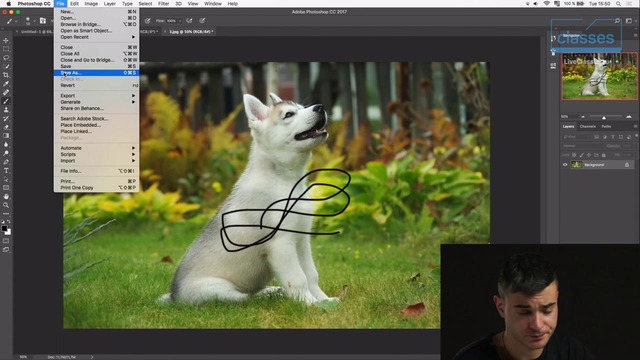Image resolution: width=640 pixels, height=360 pixels.
Task: Select the Crop tool
Action: pos(6,75)
